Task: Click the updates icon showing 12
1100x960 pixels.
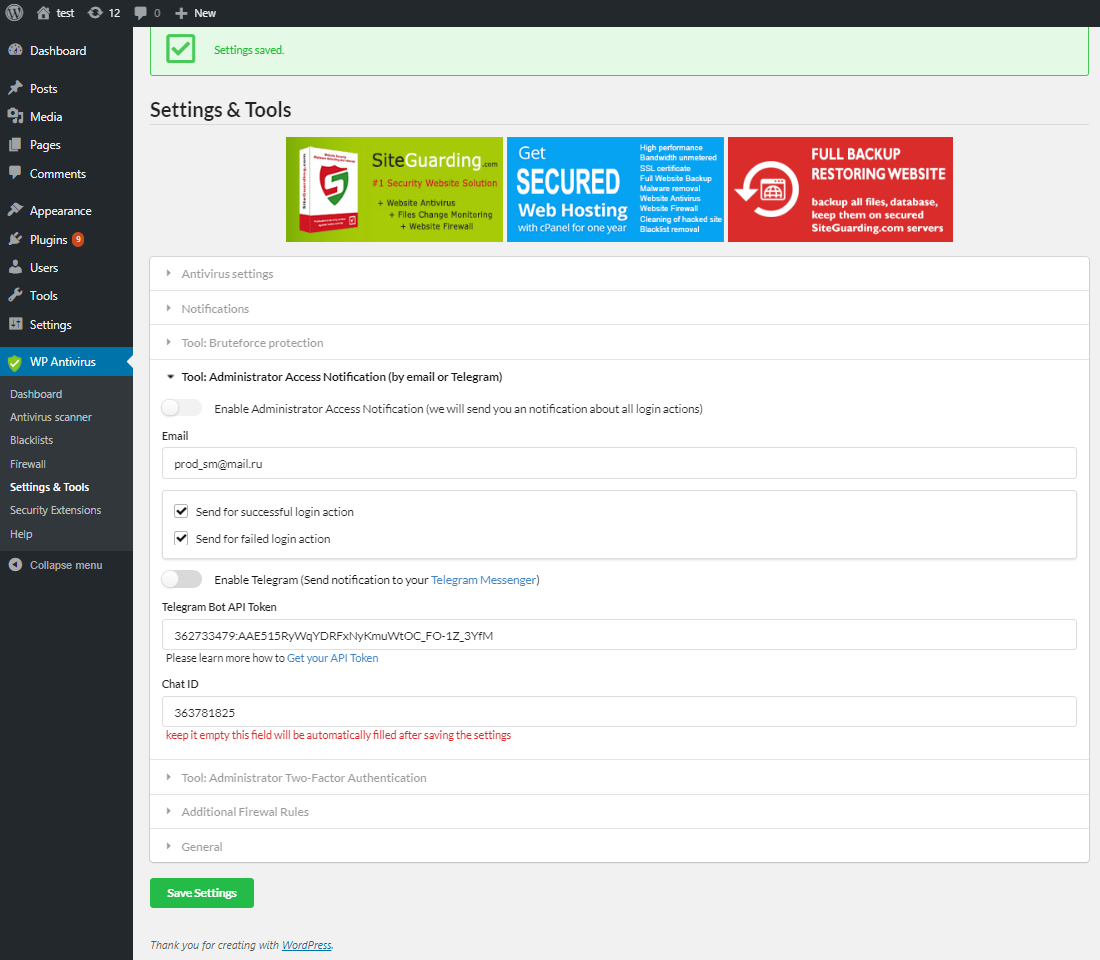Action: click(x=95, y=13)
